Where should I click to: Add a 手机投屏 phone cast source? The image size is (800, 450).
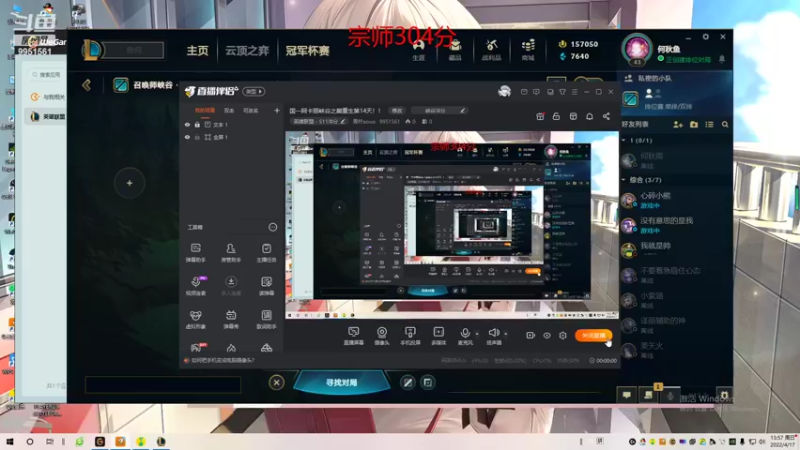click(410, 336)
